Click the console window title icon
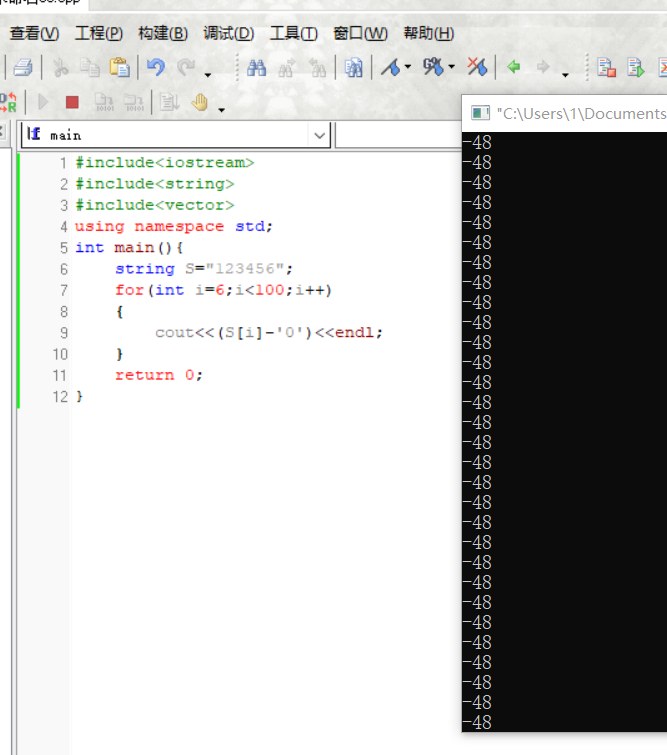Screen dimensions: 667x755 [x=480, y=113]
